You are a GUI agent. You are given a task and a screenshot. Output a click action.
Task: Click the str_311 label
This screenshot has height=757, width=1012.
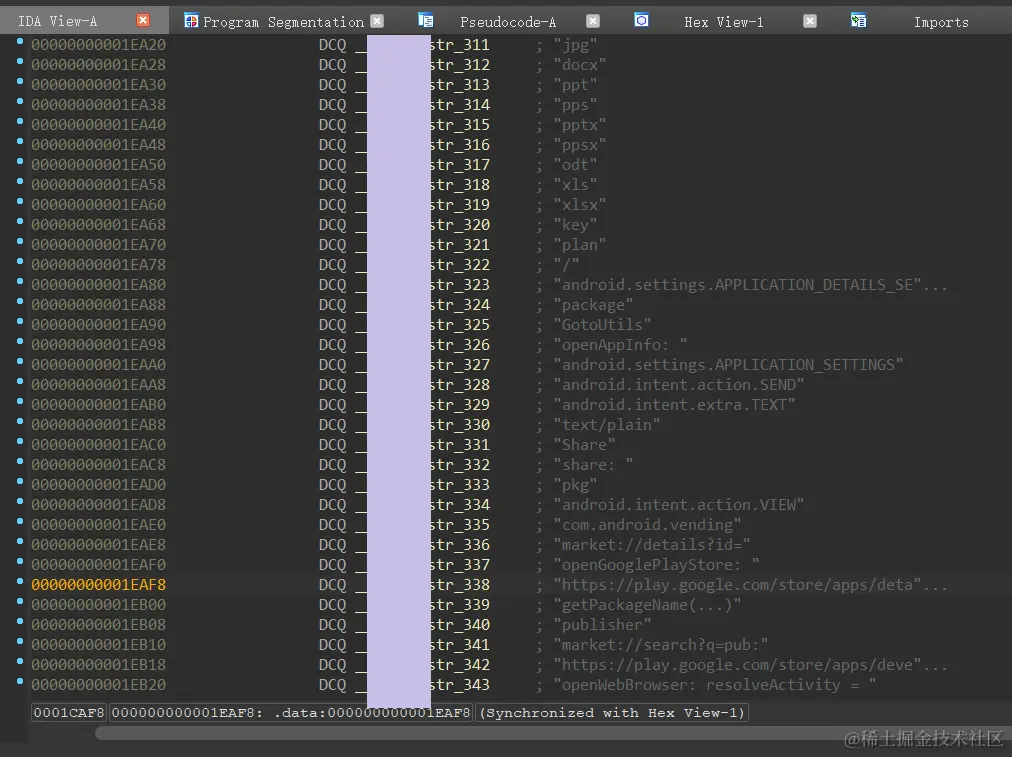[460, 45]
